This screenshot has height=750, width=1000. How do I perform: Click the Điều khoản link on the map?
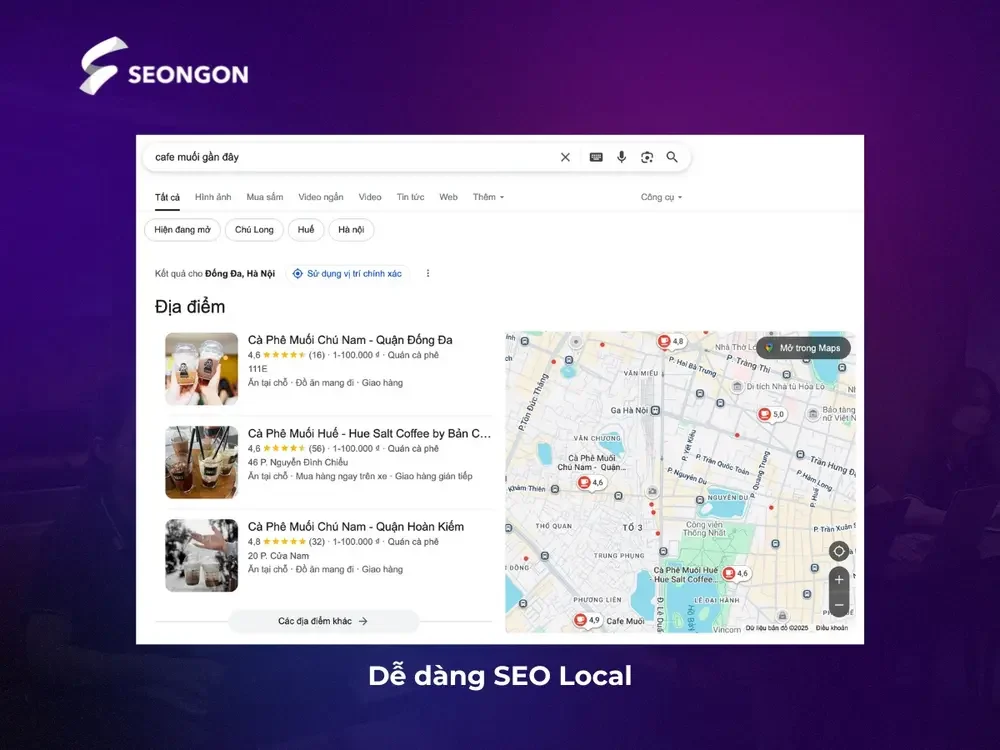832,628
